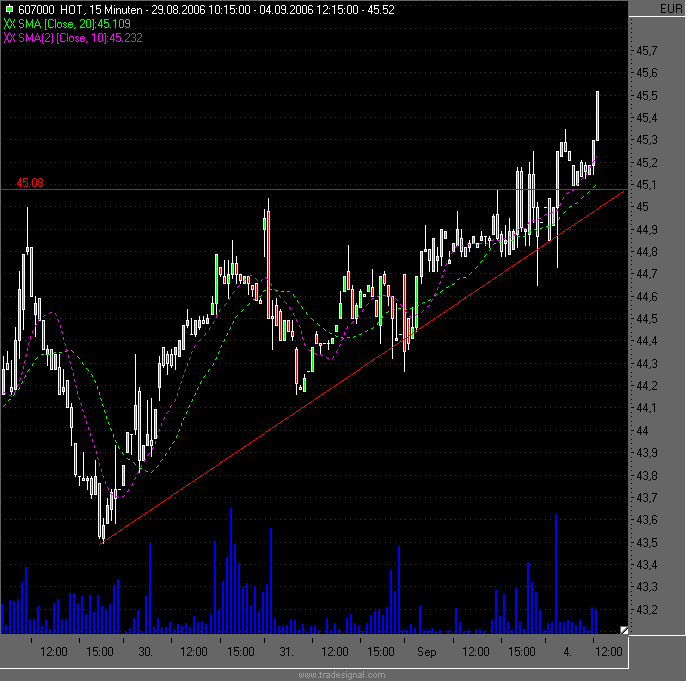Click the '15:00' label just before 'Sep'

click(381, 652)
